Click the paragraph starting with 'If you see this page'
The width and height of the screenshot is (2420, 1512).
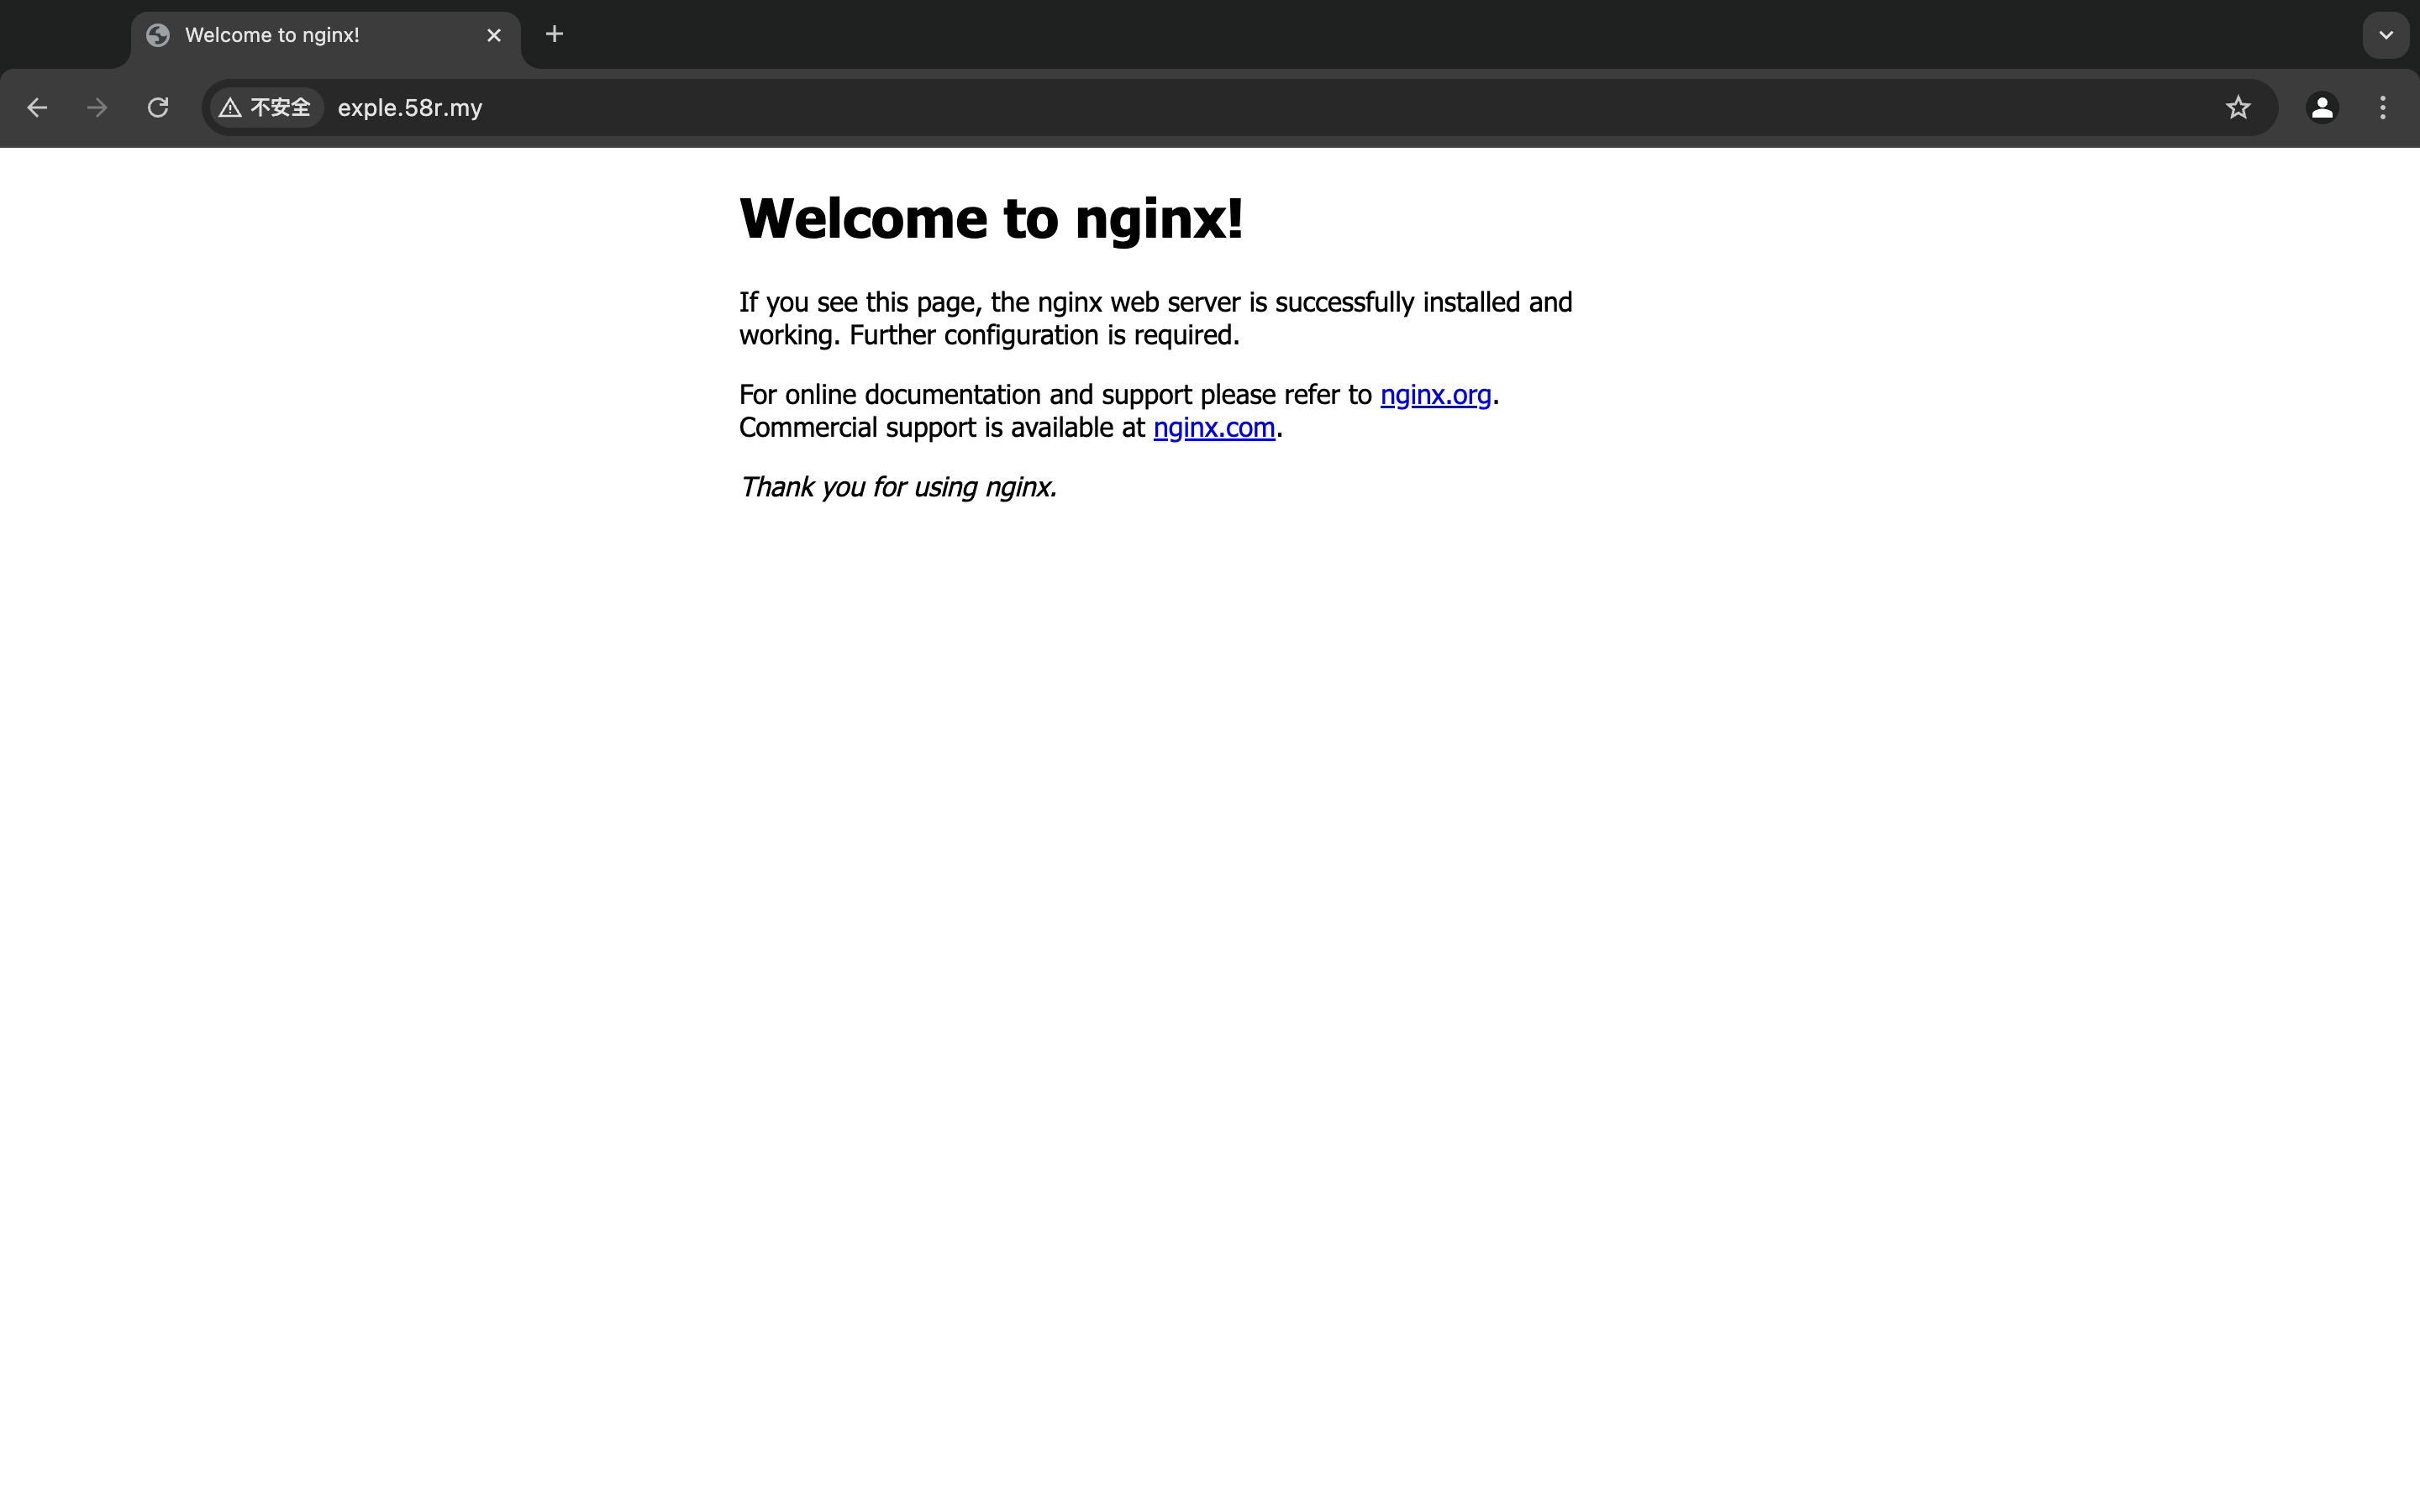pos(1155,319)
